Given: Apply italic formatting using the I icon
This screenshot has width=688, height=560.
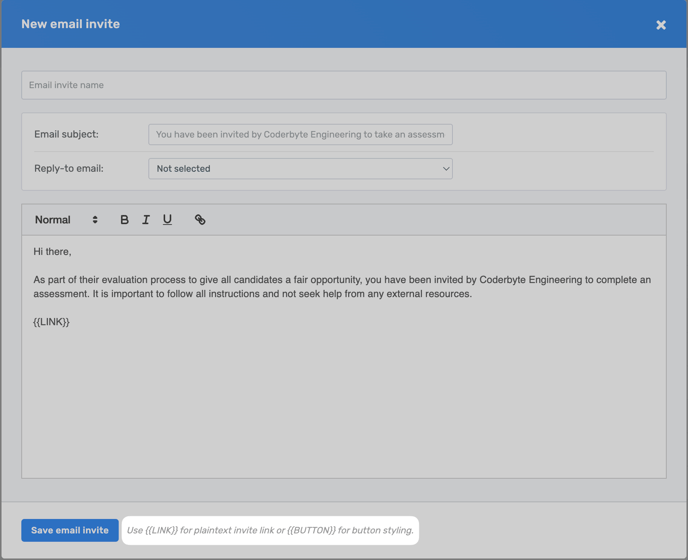Looking at the screenshot, I should 146,220.
